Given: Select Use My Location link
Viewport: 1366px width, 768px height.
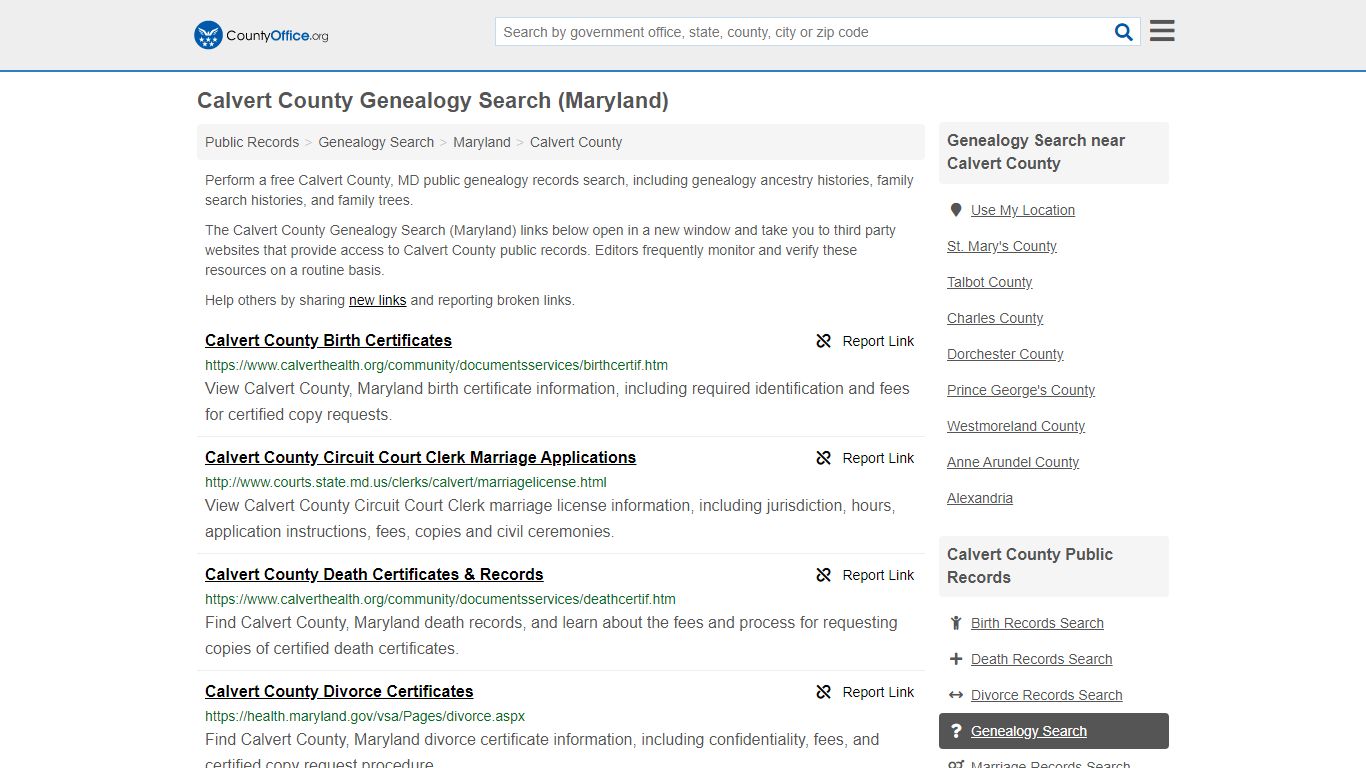Looking at the screenshot, I should [1023, 210].
